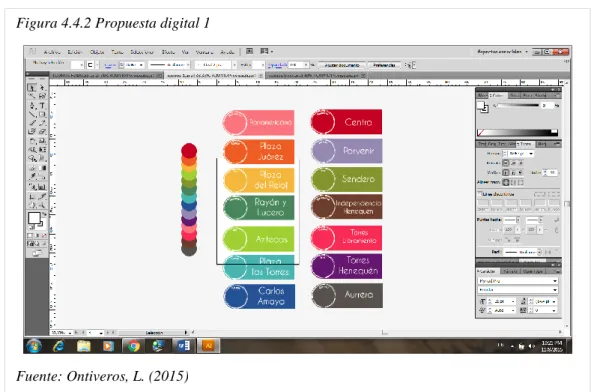Open the Aspectos esenciales workspace switcher
The width and height of the screenshot is (597, 392).
point(503,51)
